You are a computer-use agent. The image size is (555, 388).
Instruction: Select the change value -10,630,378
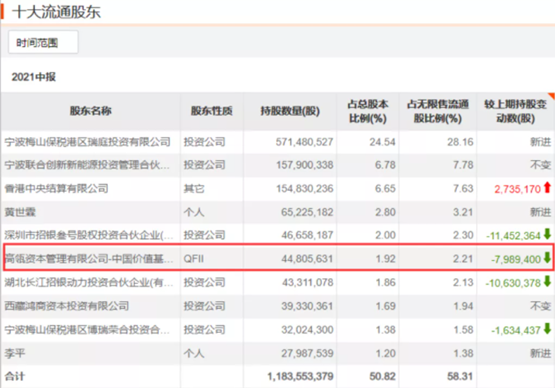(x=513, y=283)
